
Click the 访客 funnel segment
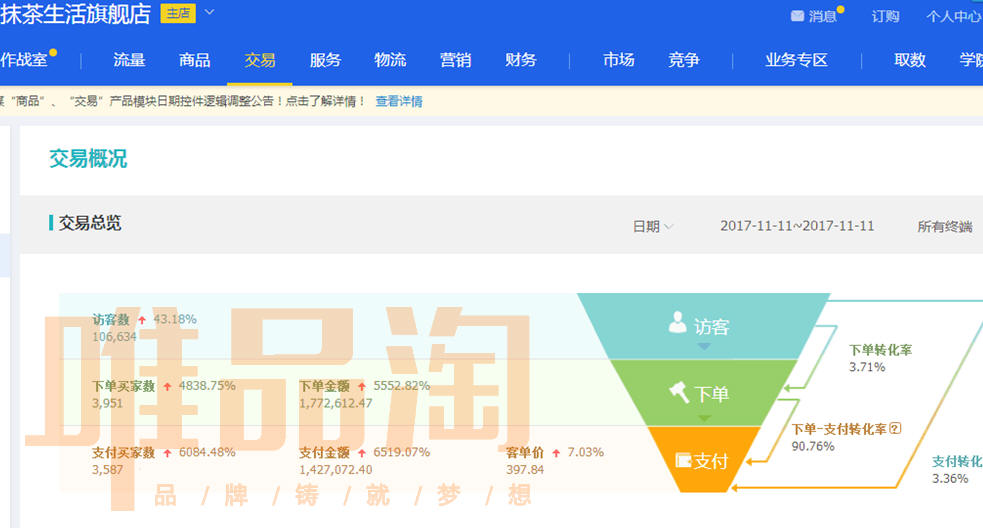click(x=703, y=326)
